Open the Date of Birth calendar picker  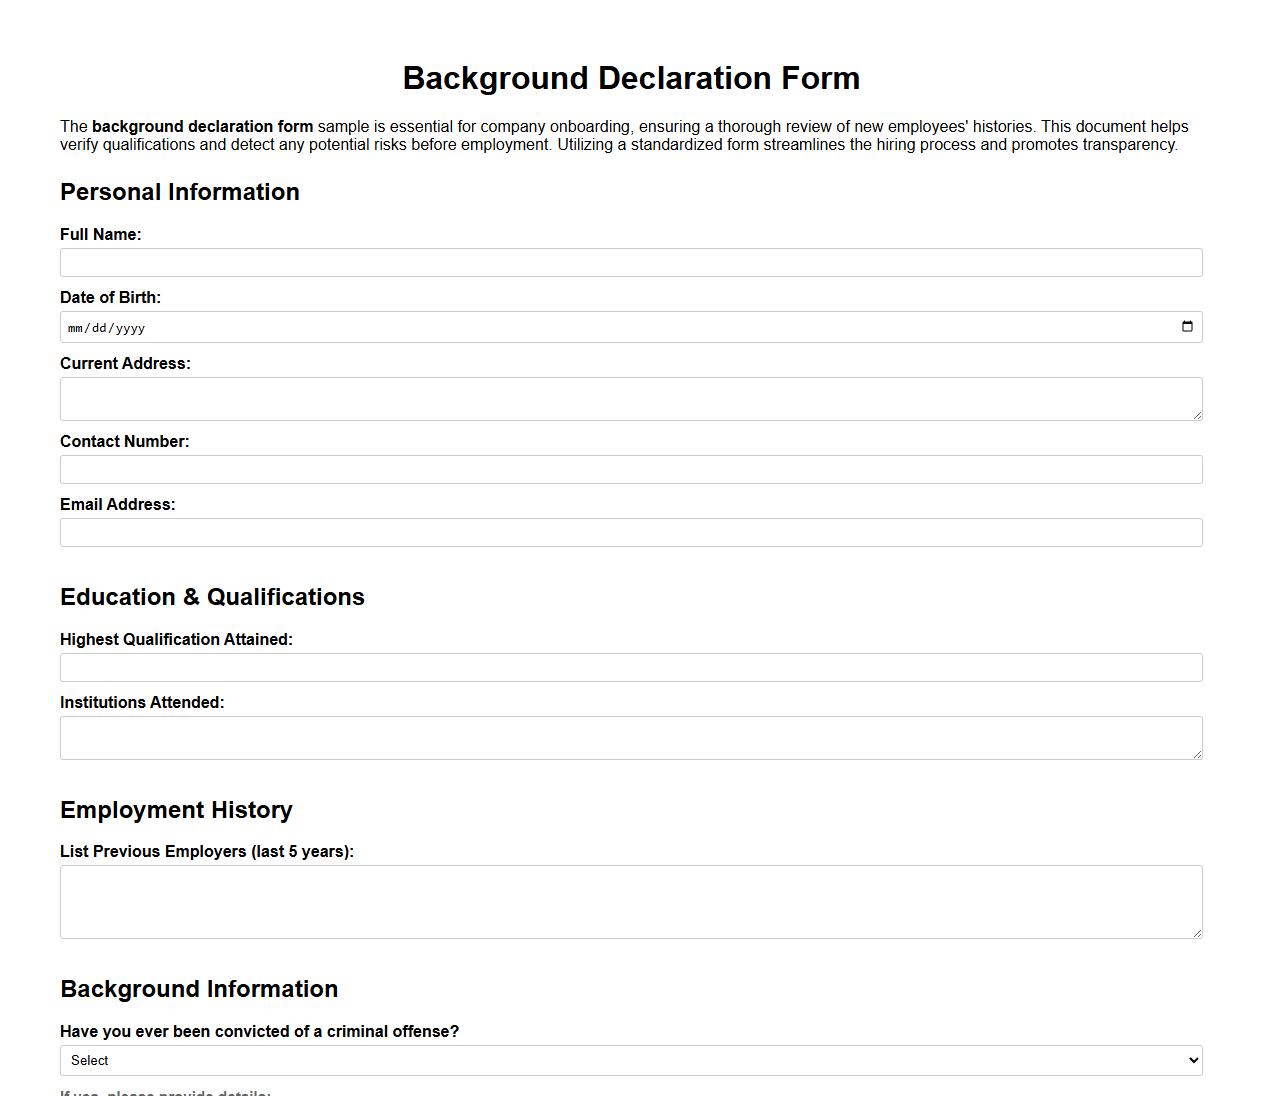[x=1186, y=326]
